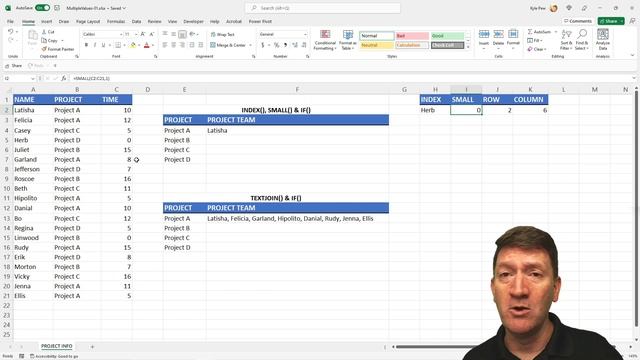Switch to the Formulas tab
640x360 pixels.
116,21
